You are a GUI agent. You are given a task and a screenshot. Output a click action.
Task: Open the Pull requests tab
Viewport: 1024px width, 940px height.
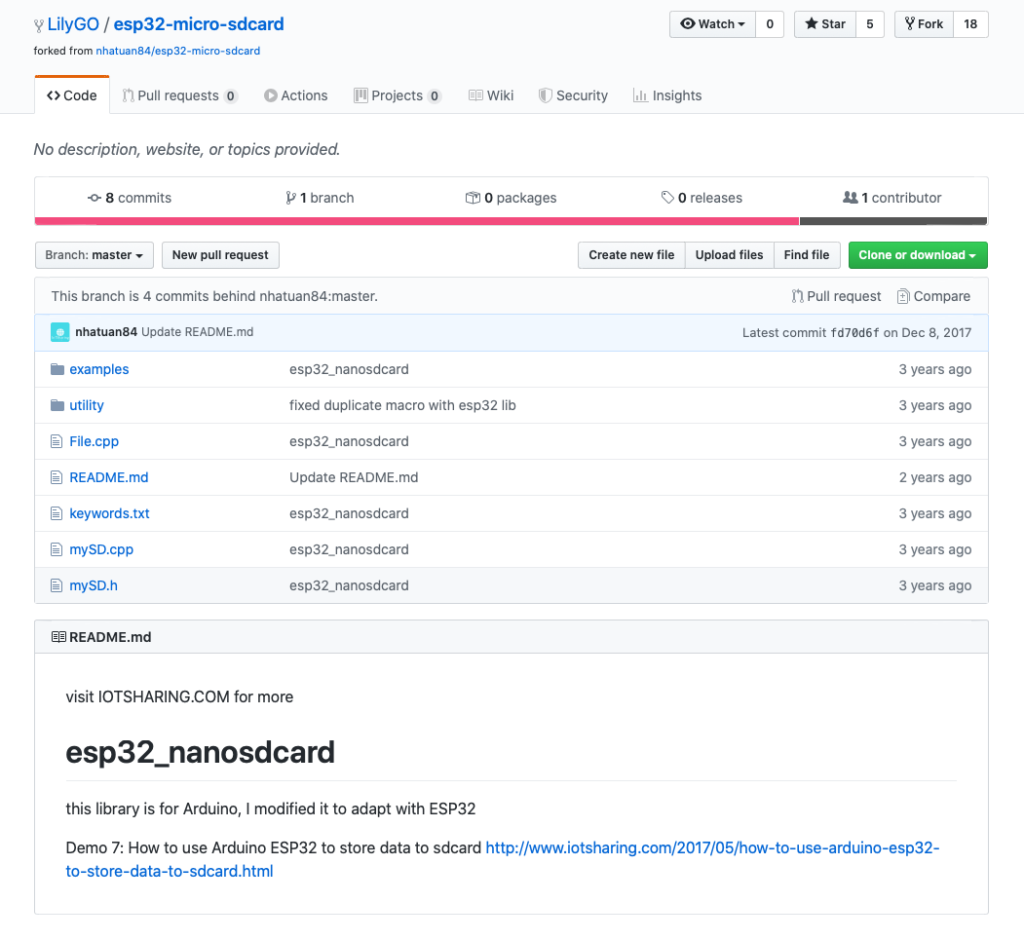click(180, 95)
